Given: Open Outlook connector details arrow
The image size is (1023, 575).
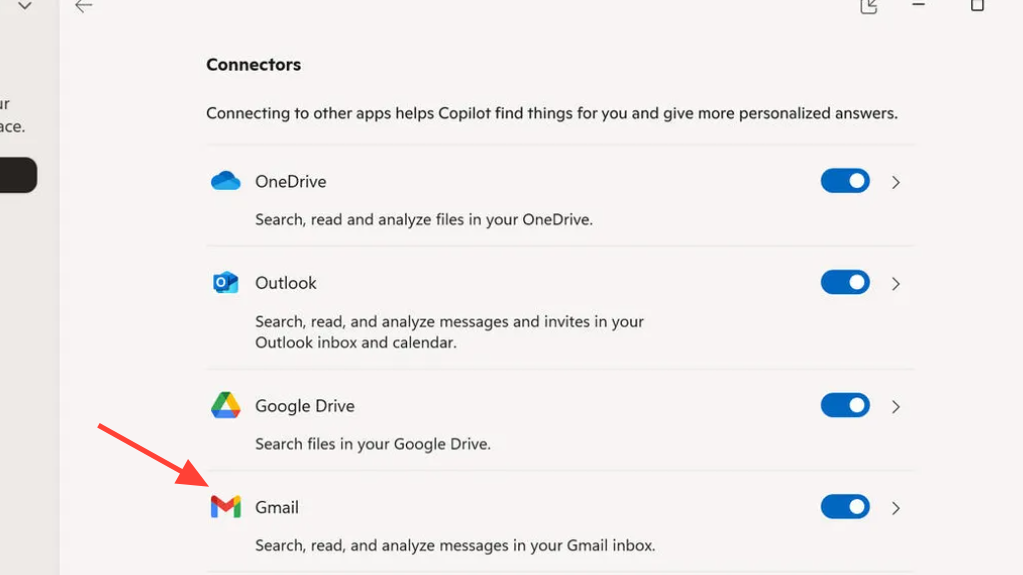Looking at the screenshot, I should point(896,284).
